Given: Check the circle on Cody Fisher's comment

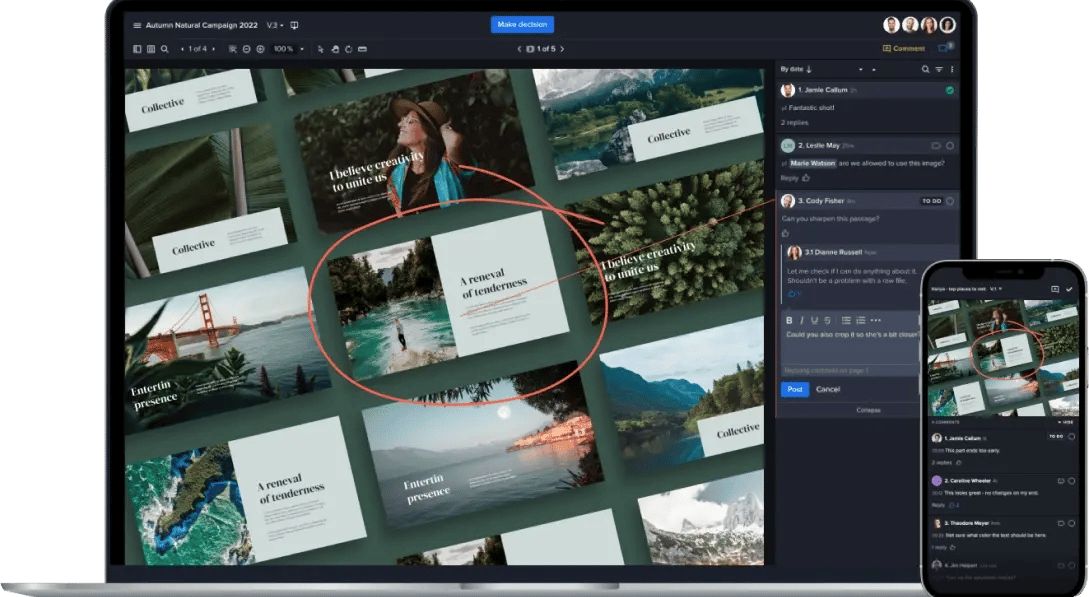Looking at the screenshot, I should click(949, 201).
